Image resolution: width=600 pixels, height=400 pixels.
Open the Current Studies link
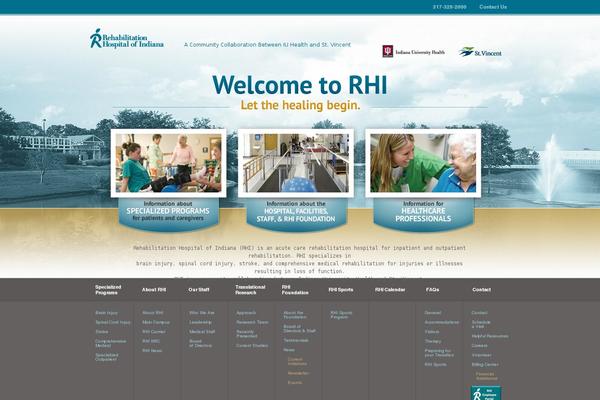point(252,346)
